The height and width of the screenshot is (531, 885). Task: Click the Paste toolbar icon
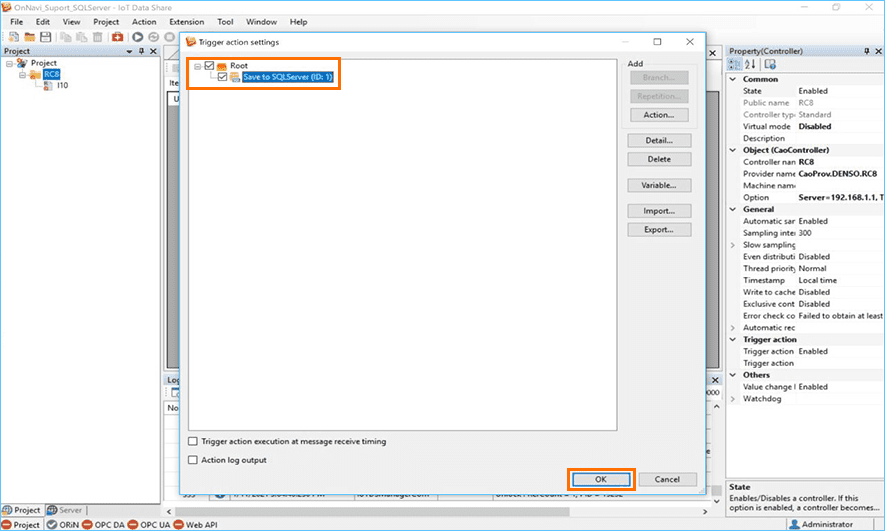click(x=82, y=37)
